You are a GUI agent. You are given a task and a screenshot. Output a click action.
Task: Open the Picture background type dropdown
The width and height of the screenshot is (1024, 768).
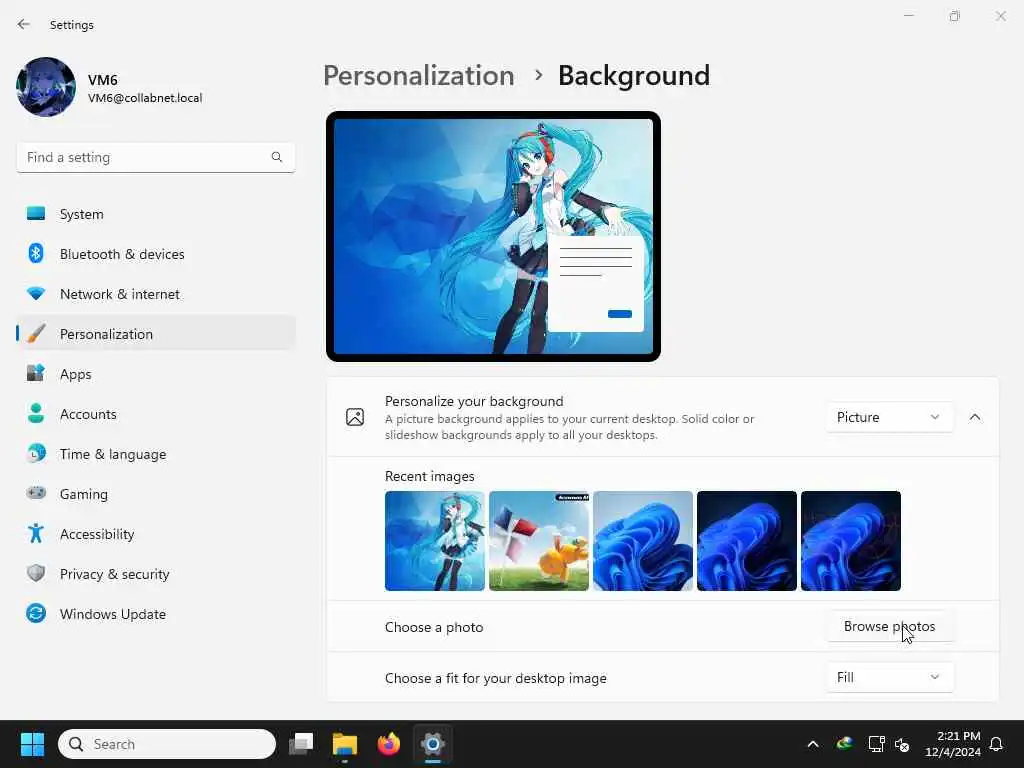tap(889, 417)
